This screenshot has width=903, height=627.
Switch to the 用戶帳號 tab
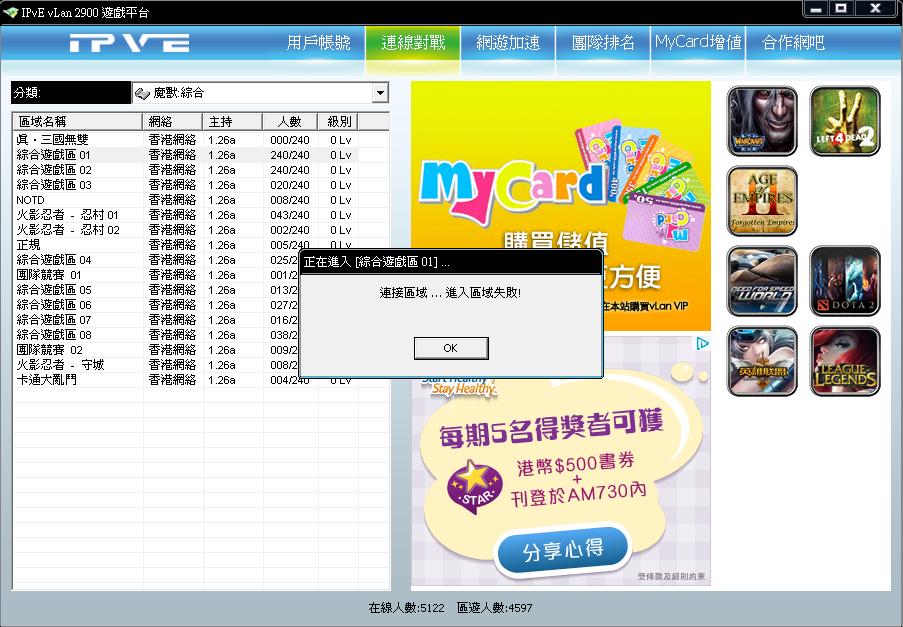(318, 43)
